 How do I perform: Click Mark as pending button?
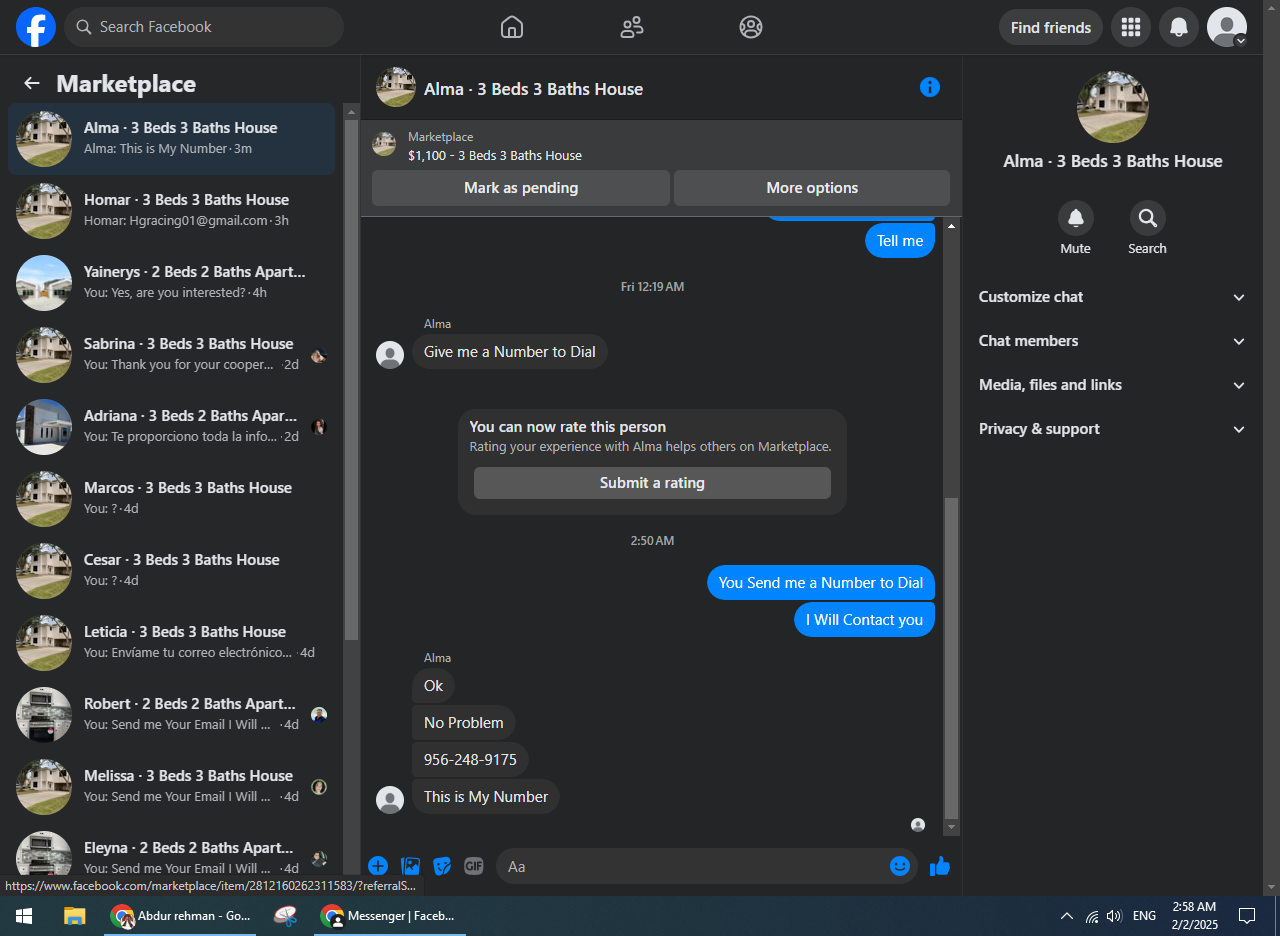coord(521,188)
